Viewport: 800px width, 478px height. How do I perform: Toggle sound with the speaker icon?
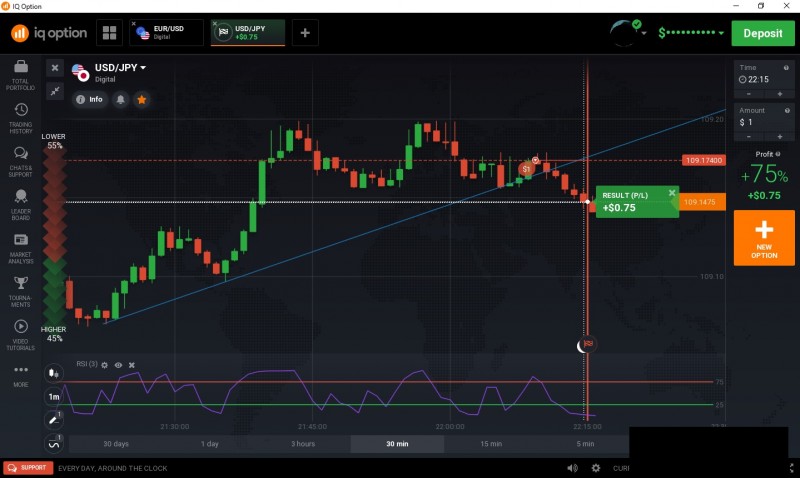(572, 468)
